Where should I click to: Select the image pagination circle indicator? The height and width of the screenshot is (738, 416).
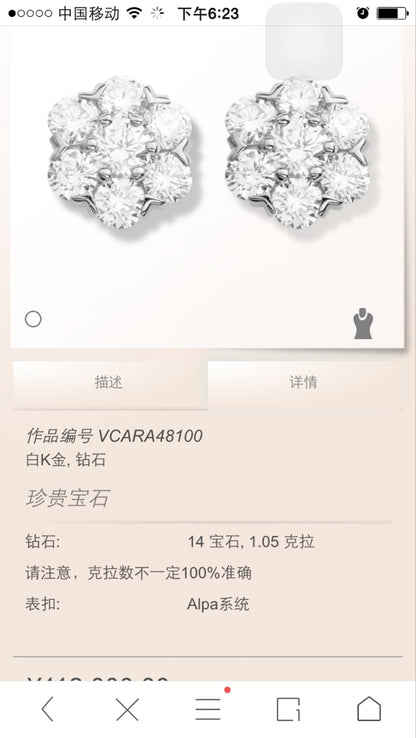pyautogui.click(x=33, y=319)
